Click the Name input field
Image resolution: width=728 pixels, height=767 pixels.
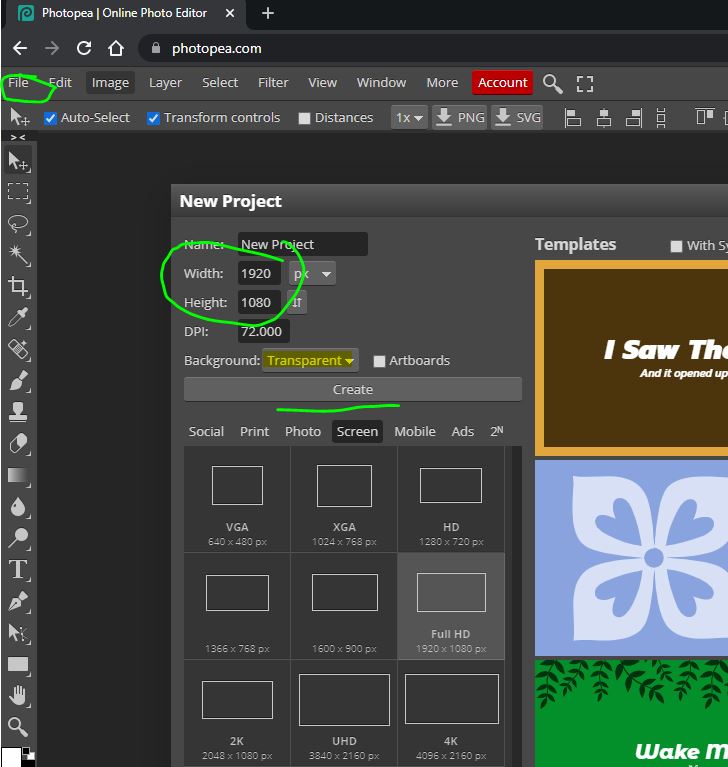[302, 244]
